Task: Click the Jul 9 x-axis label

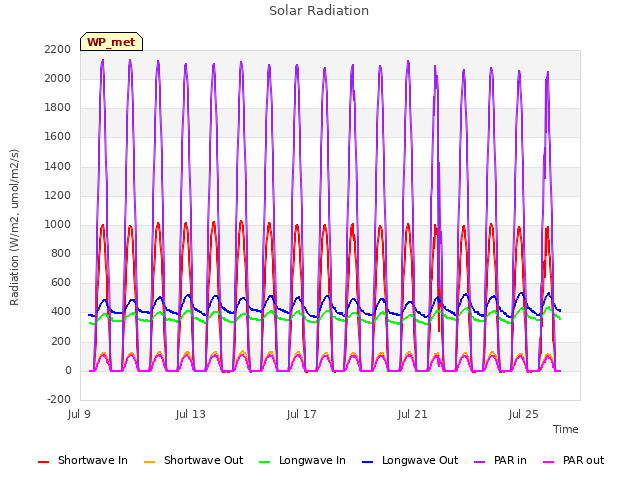Action: 79,414
